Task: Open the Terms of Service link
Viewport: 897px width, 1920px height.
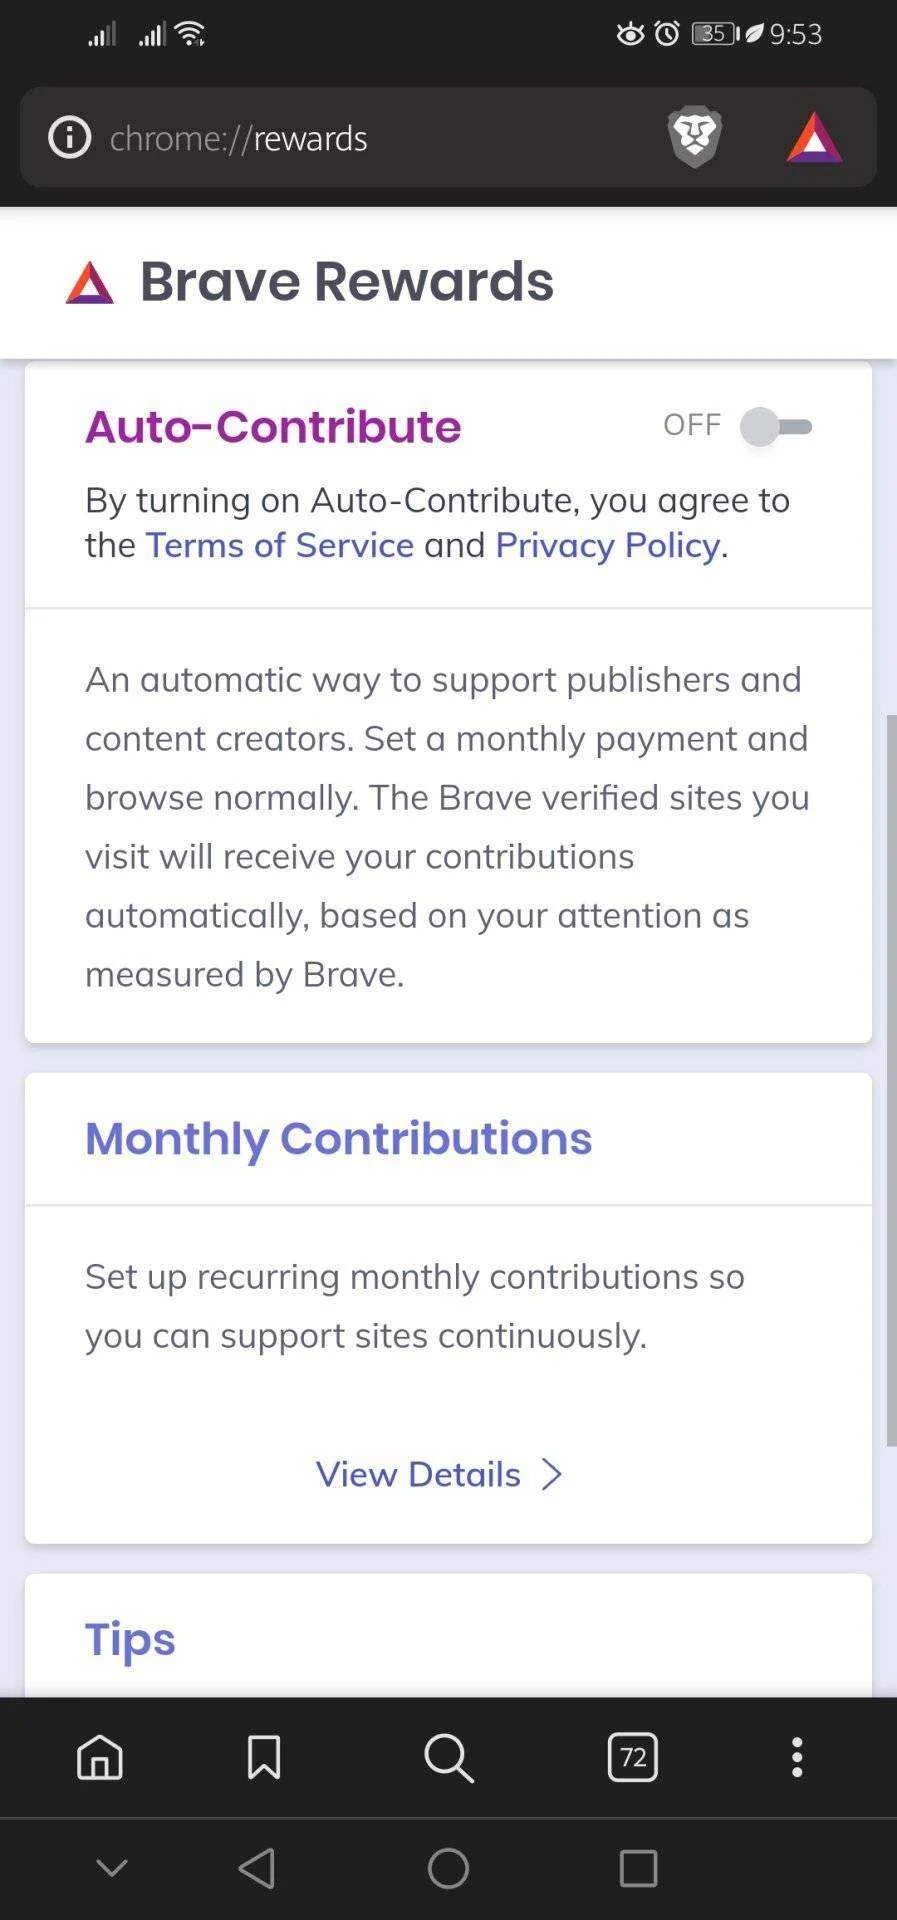Action: coord(280,545)
